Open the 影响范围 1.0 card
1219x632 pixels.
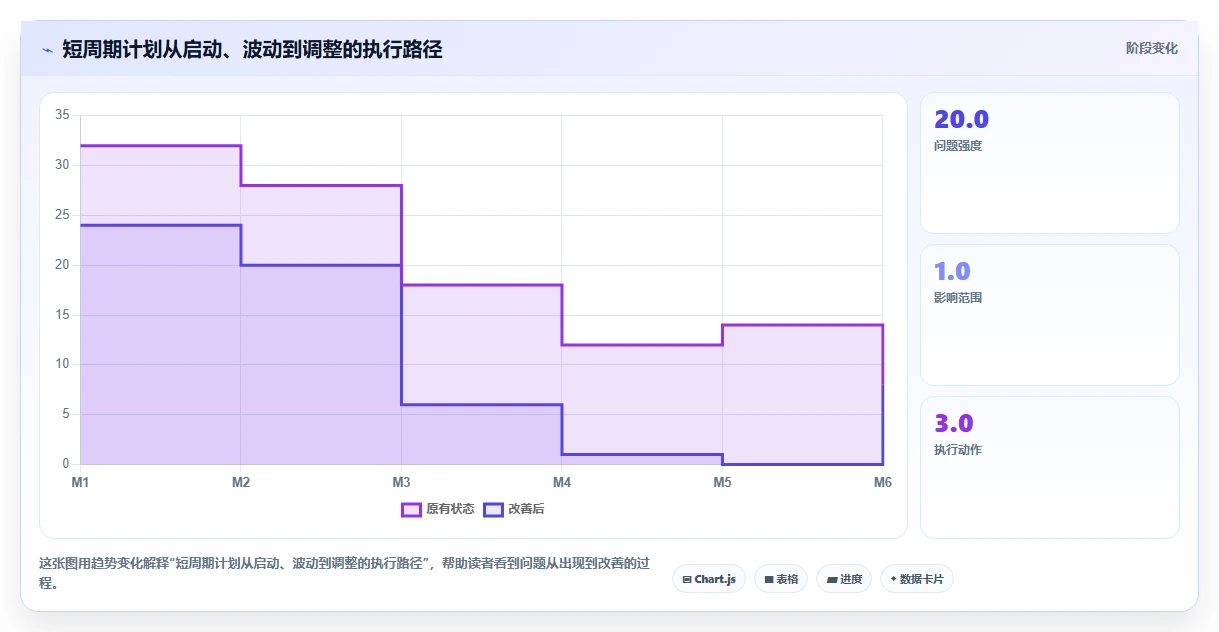[1050, 315]
